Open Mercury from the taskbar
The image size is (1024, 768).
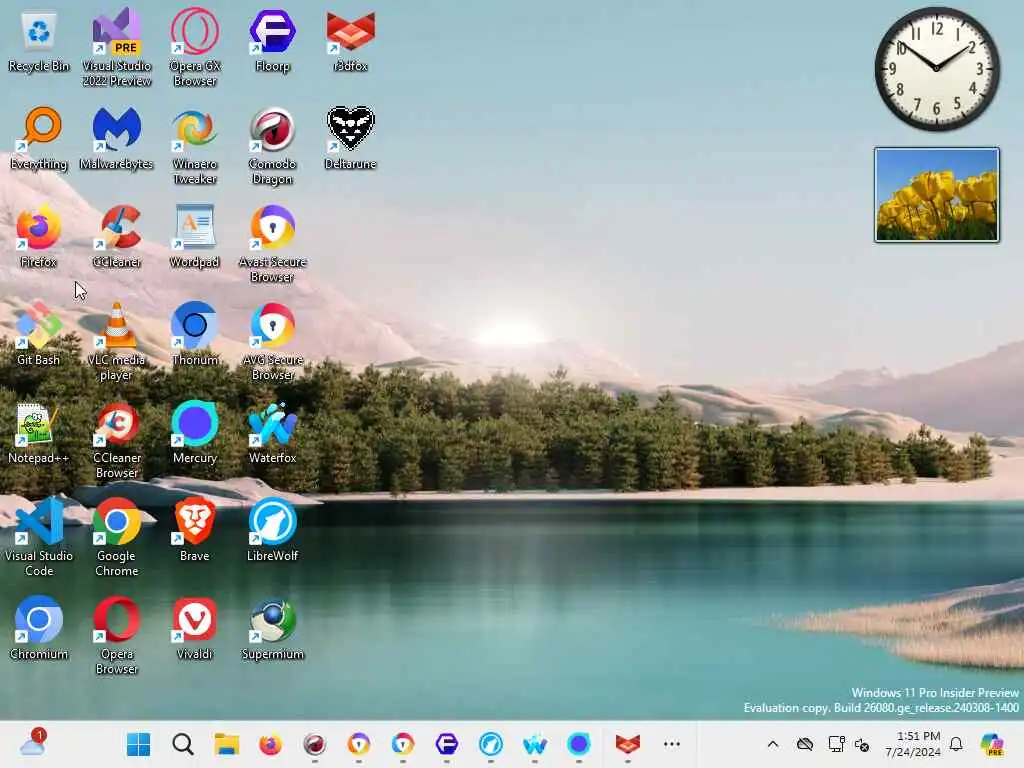[x=579, y=744]
